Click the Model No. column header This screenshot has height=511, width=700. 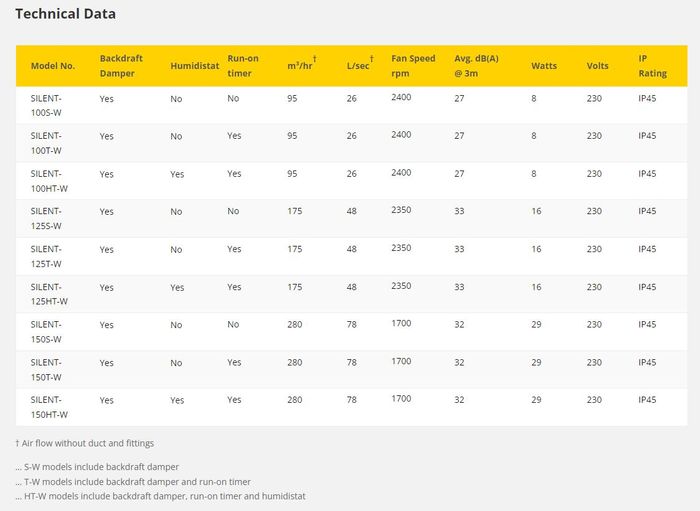(x=53, y=66)
